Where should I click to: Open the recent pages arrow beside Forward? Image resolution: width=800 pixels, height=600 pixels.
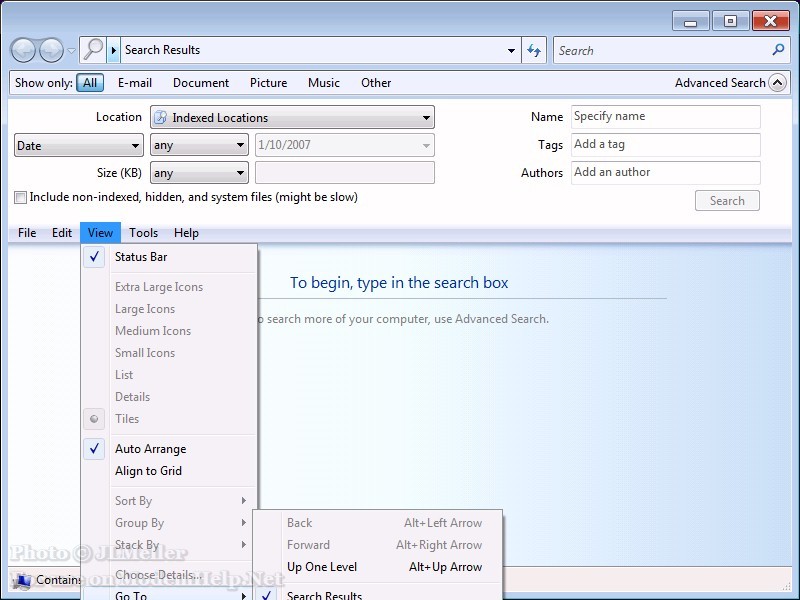[x=71, y=51]
